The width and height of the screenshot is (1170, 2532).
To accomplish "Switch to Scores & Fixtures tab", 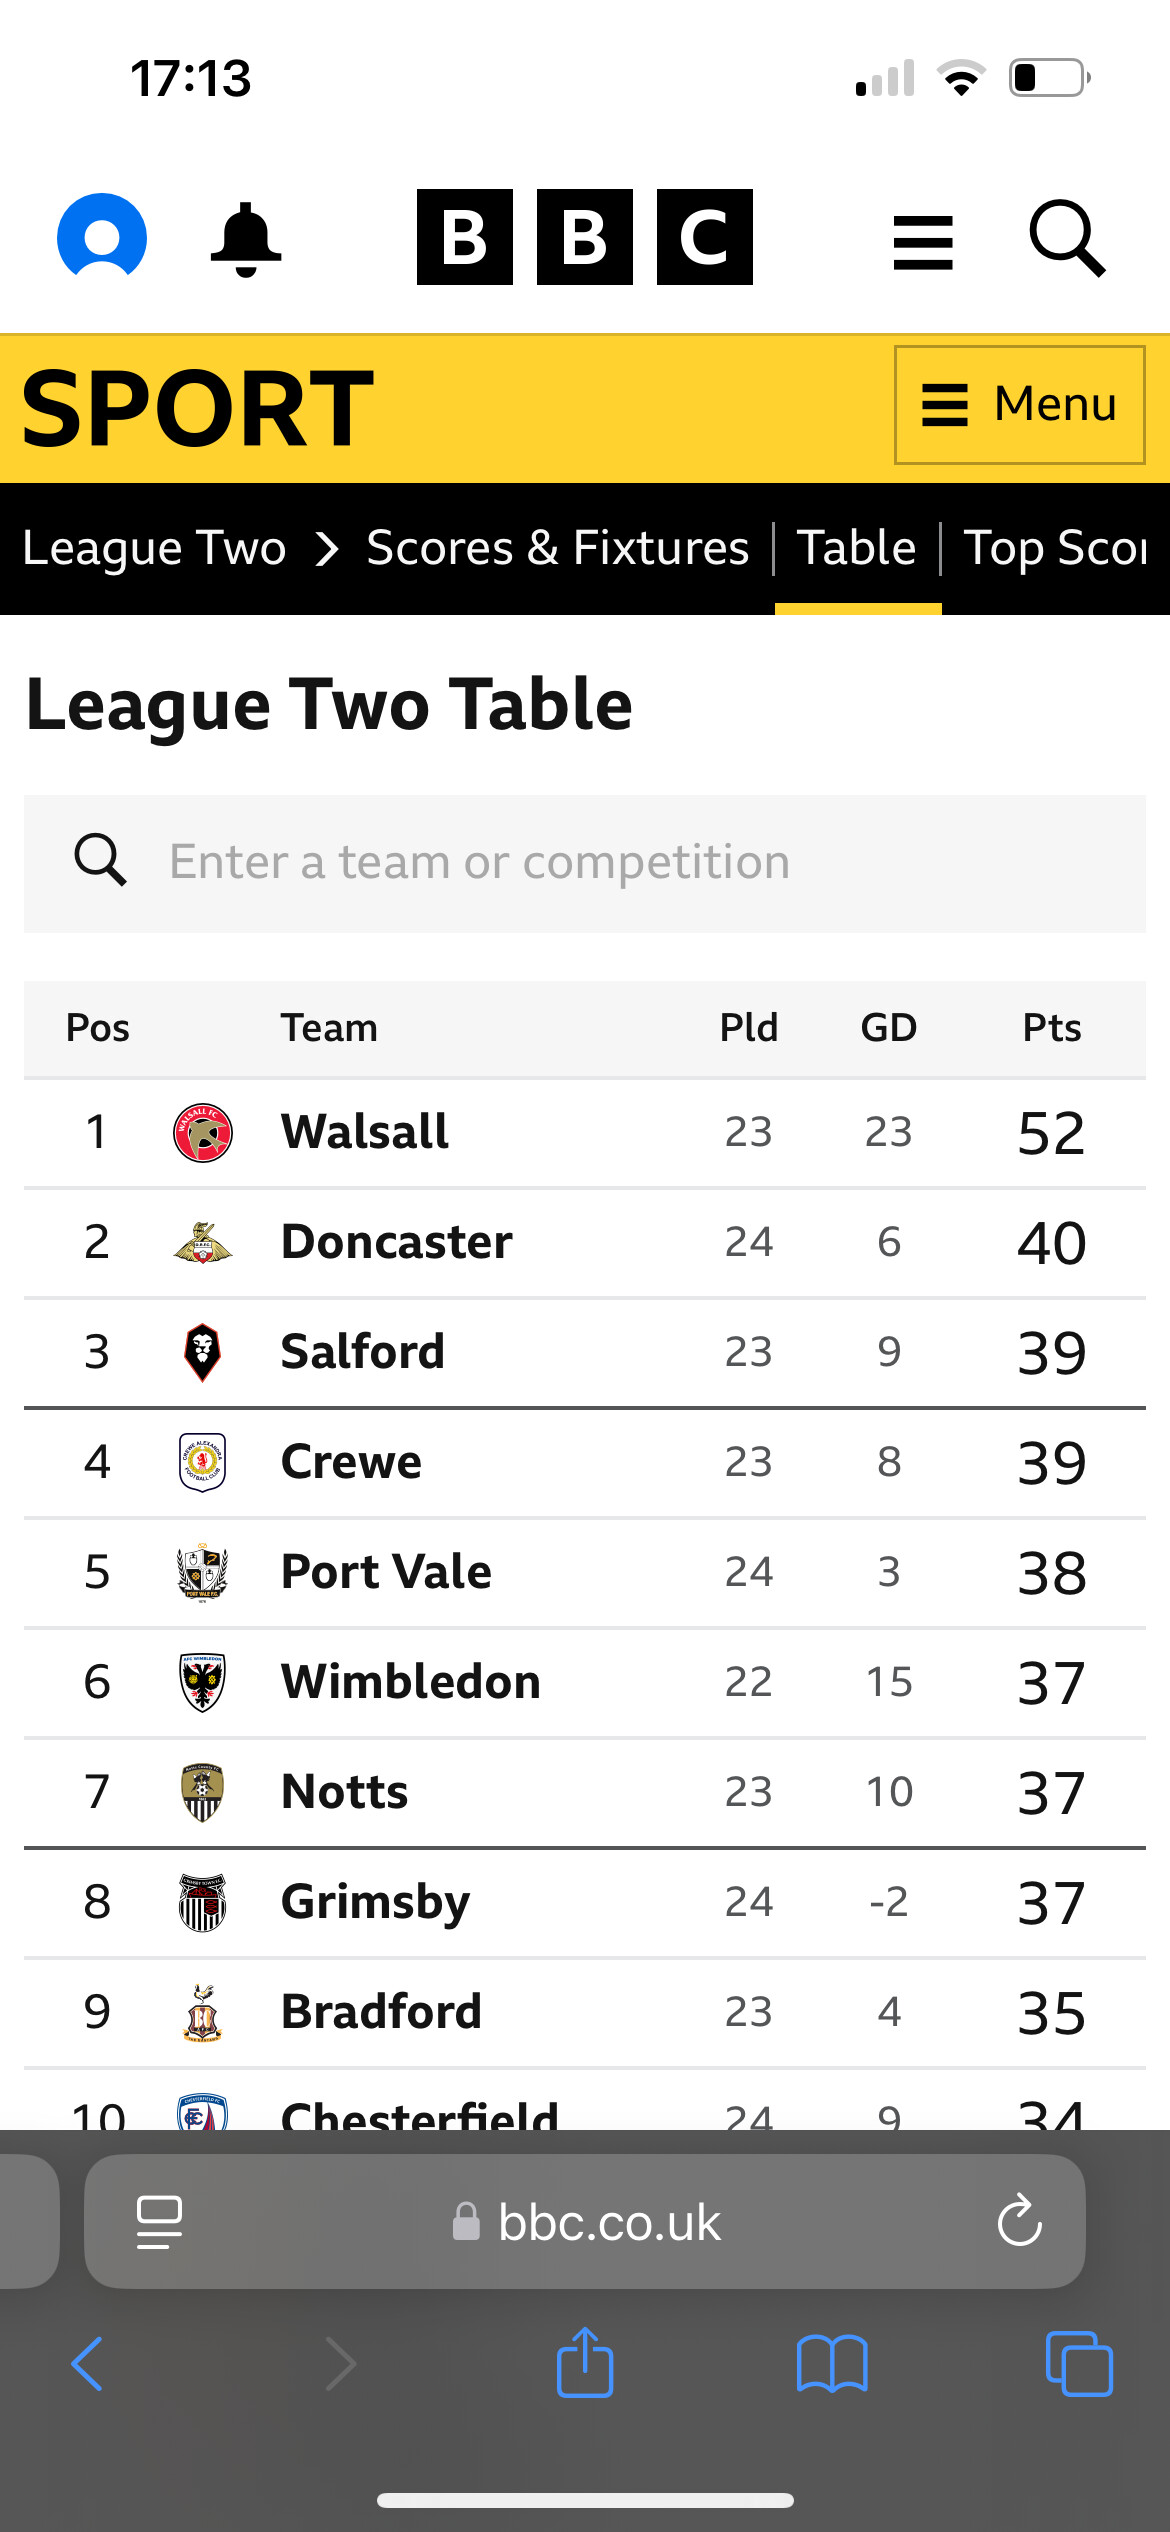I will pos(558,548).
